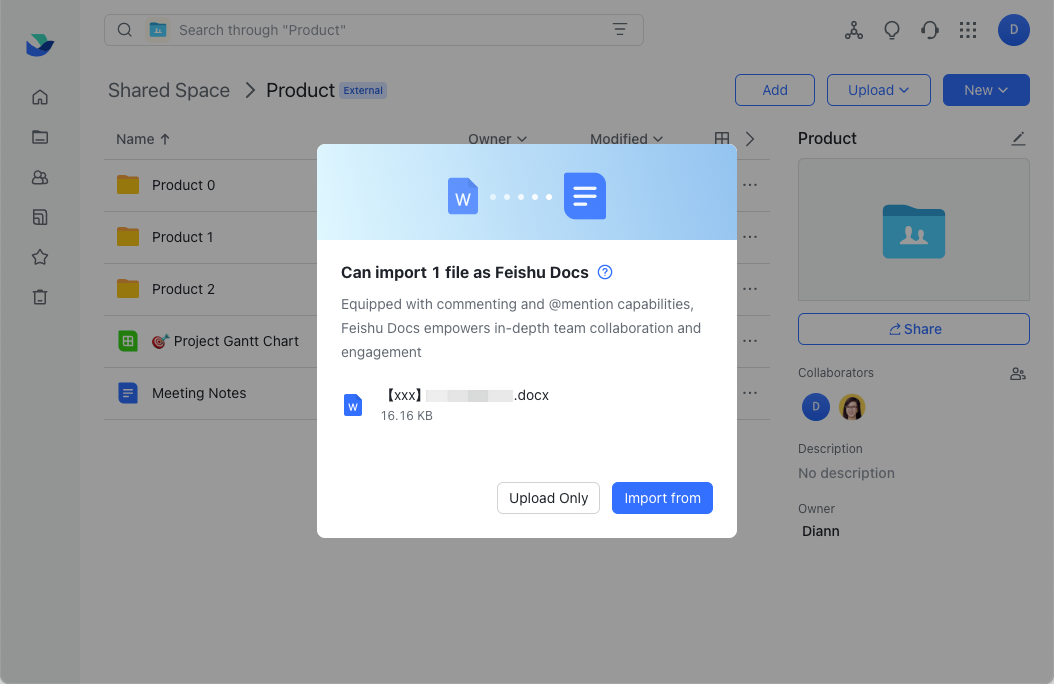The height and width of the screenshot is (684, 1054).
Task: Open the Favorites star icon
Action: click(40, 257)
